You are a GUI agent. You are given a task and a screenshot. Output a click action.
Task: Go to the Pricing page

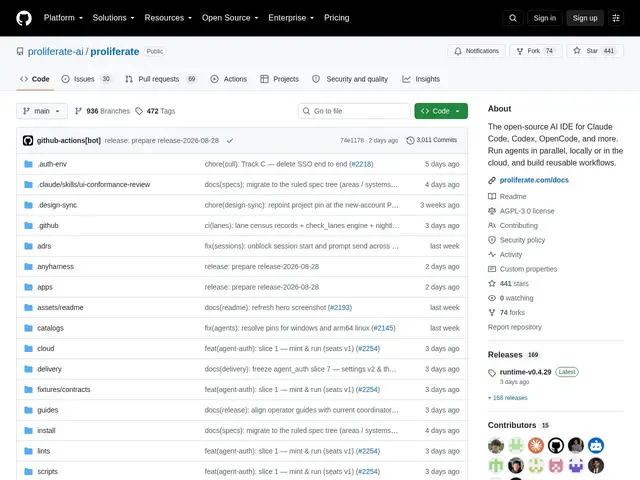click(336, 18)
